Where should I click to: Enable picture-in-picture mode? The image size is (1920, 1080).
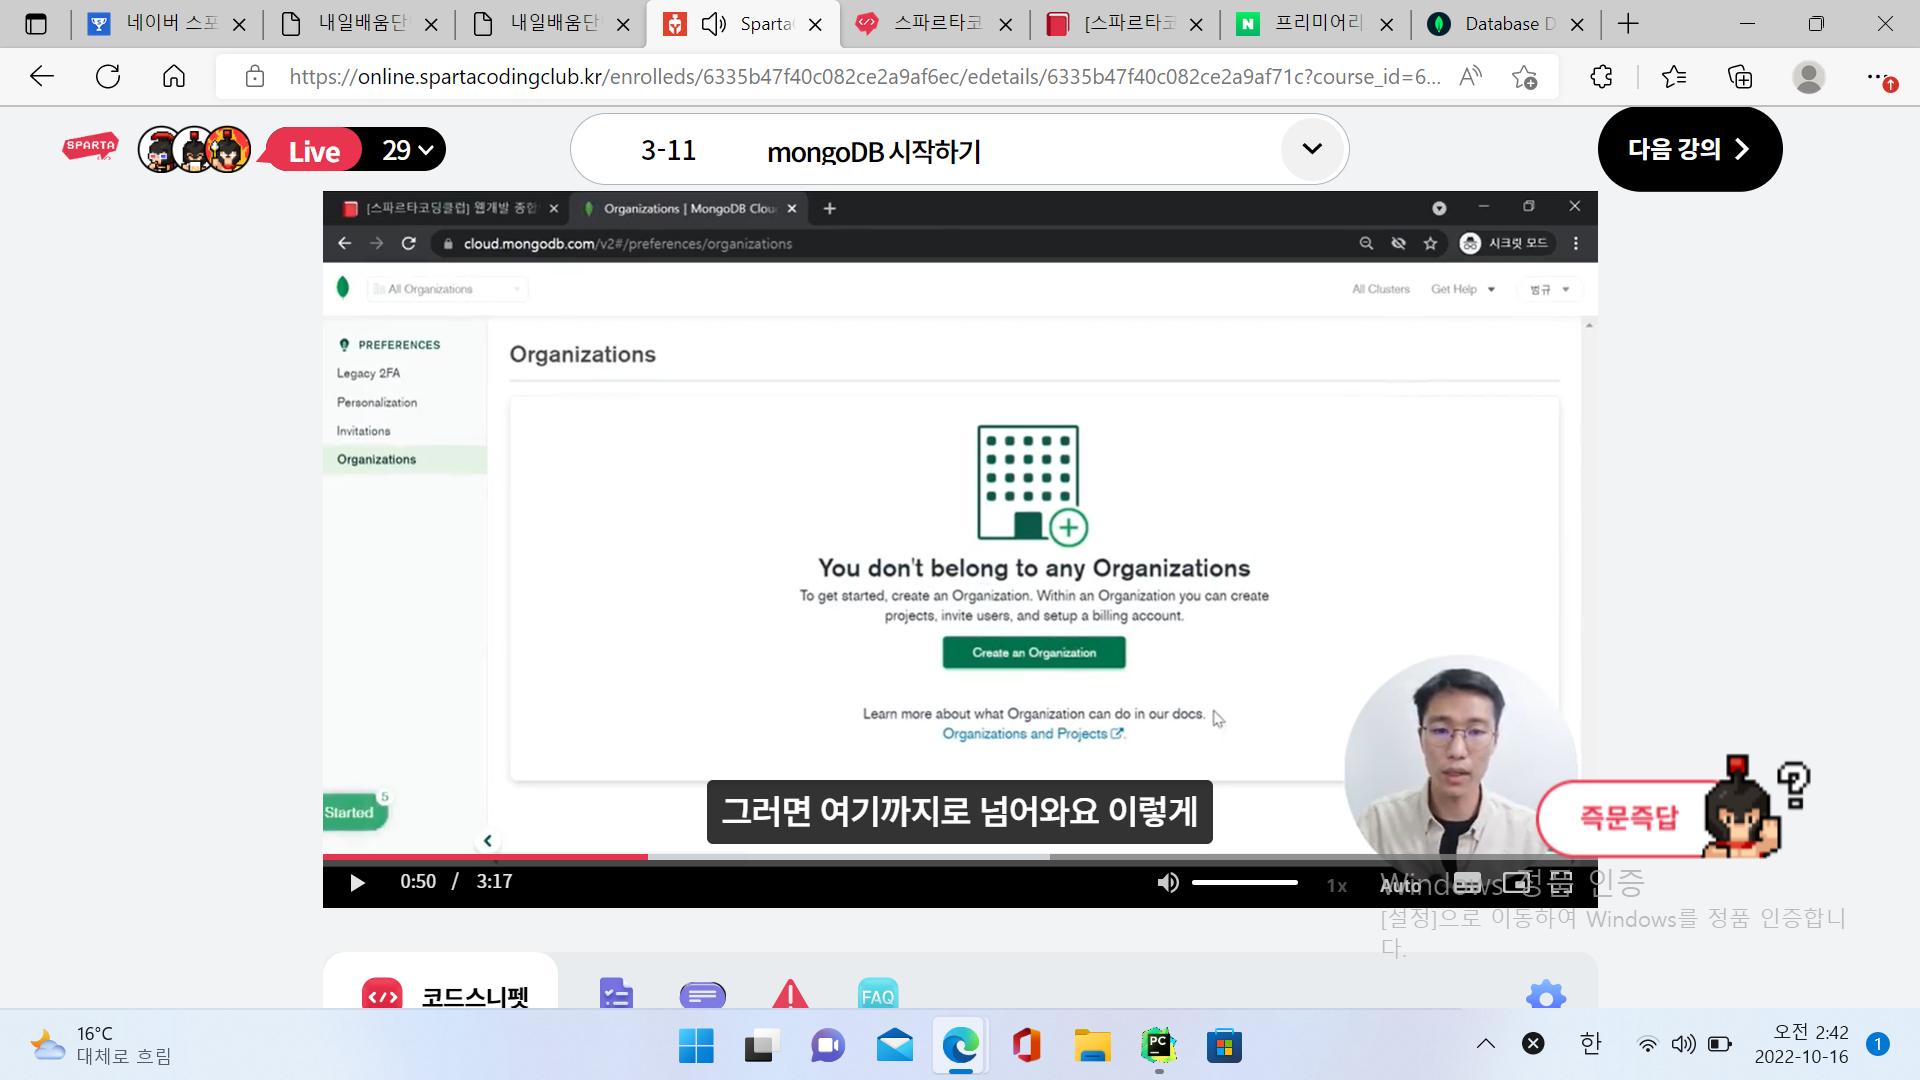coord(1517,883)
